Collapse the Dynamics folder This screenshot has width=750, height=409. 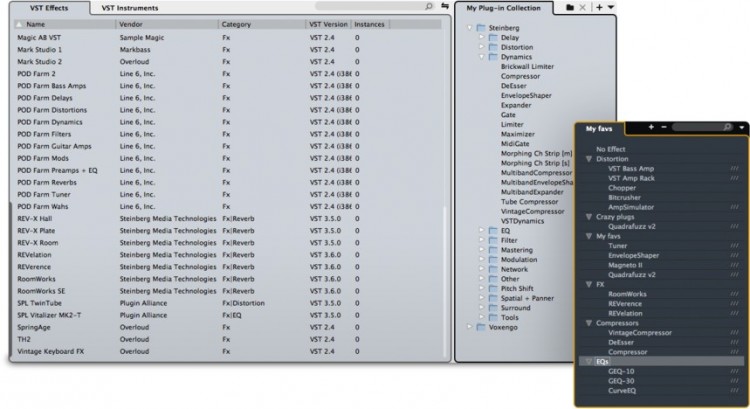tap(482, 56)
